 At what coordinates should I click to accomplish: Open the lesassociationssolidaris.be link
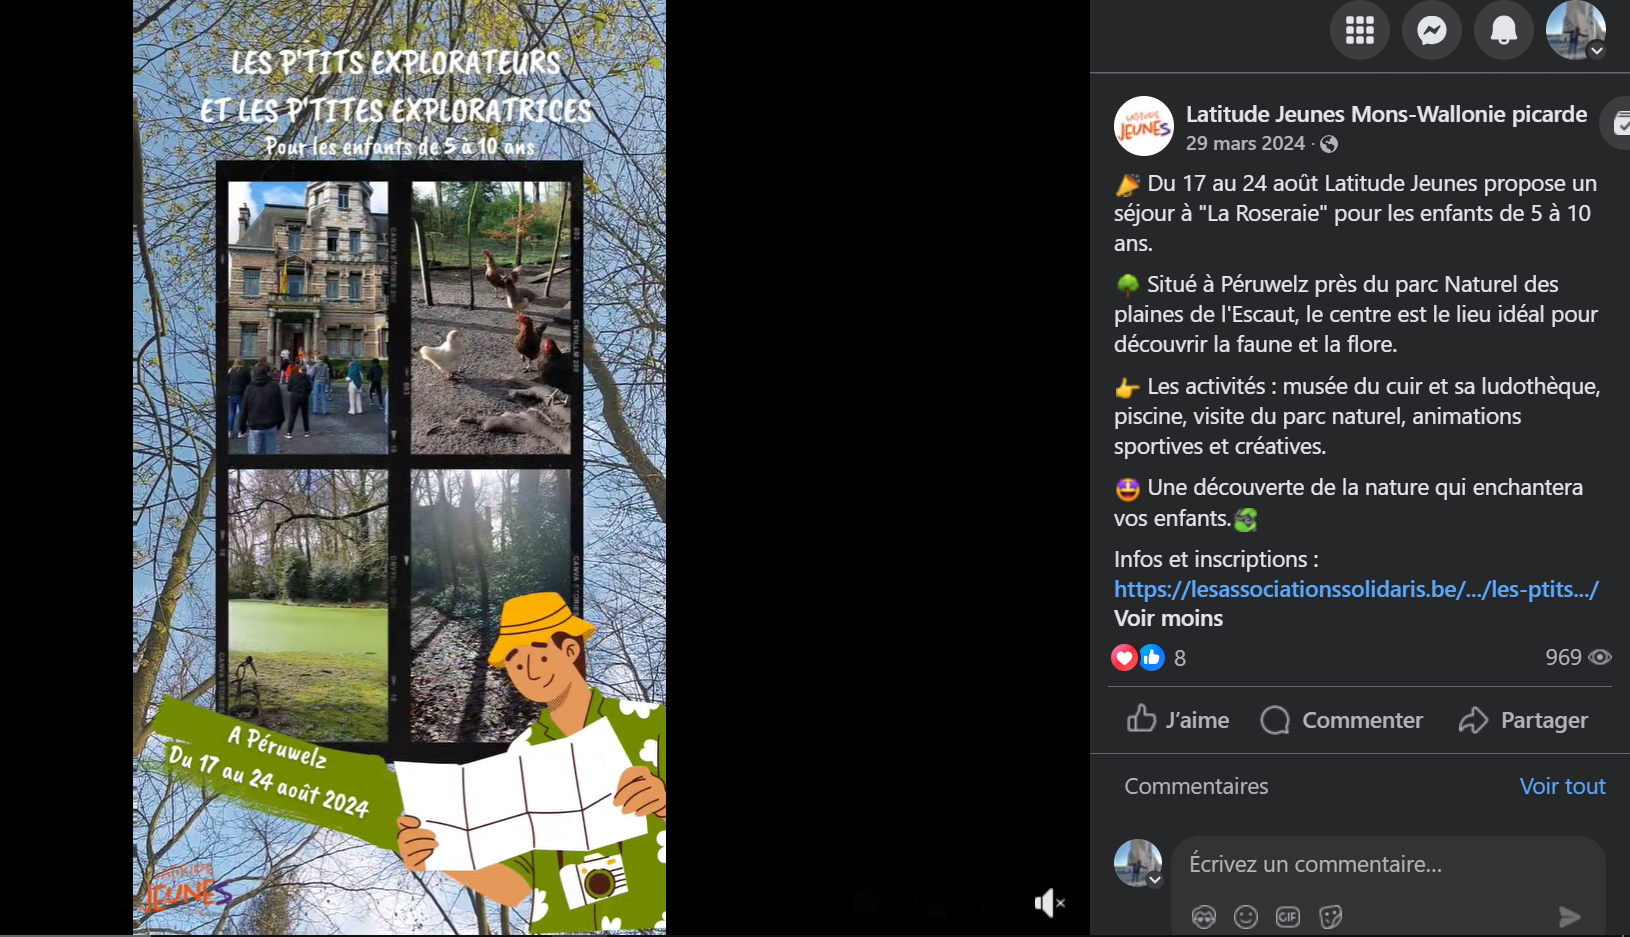[1356, 589]
